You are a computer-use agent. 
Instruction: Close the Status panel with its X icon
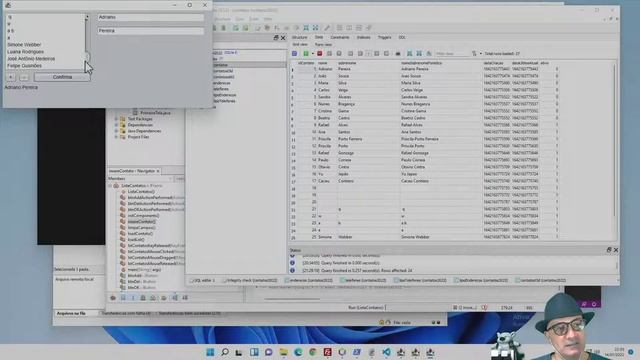coord(616,250)
